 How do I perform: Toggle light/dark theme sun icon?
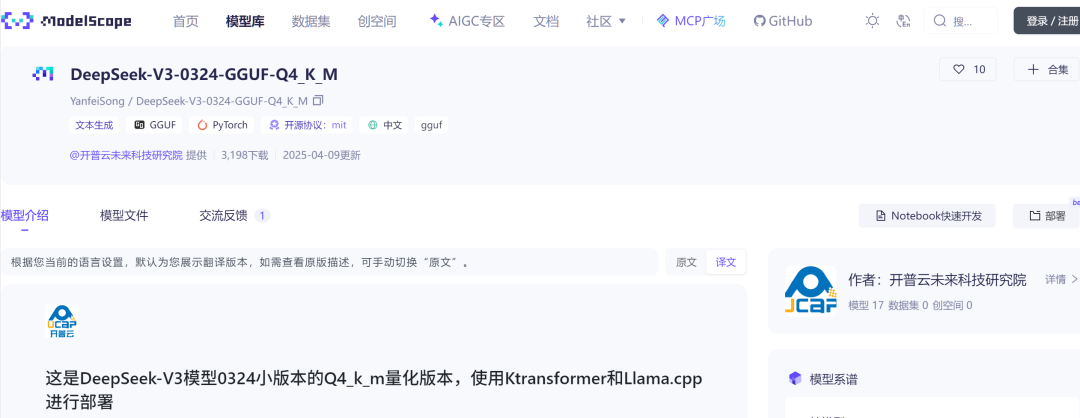pos(872,21)
